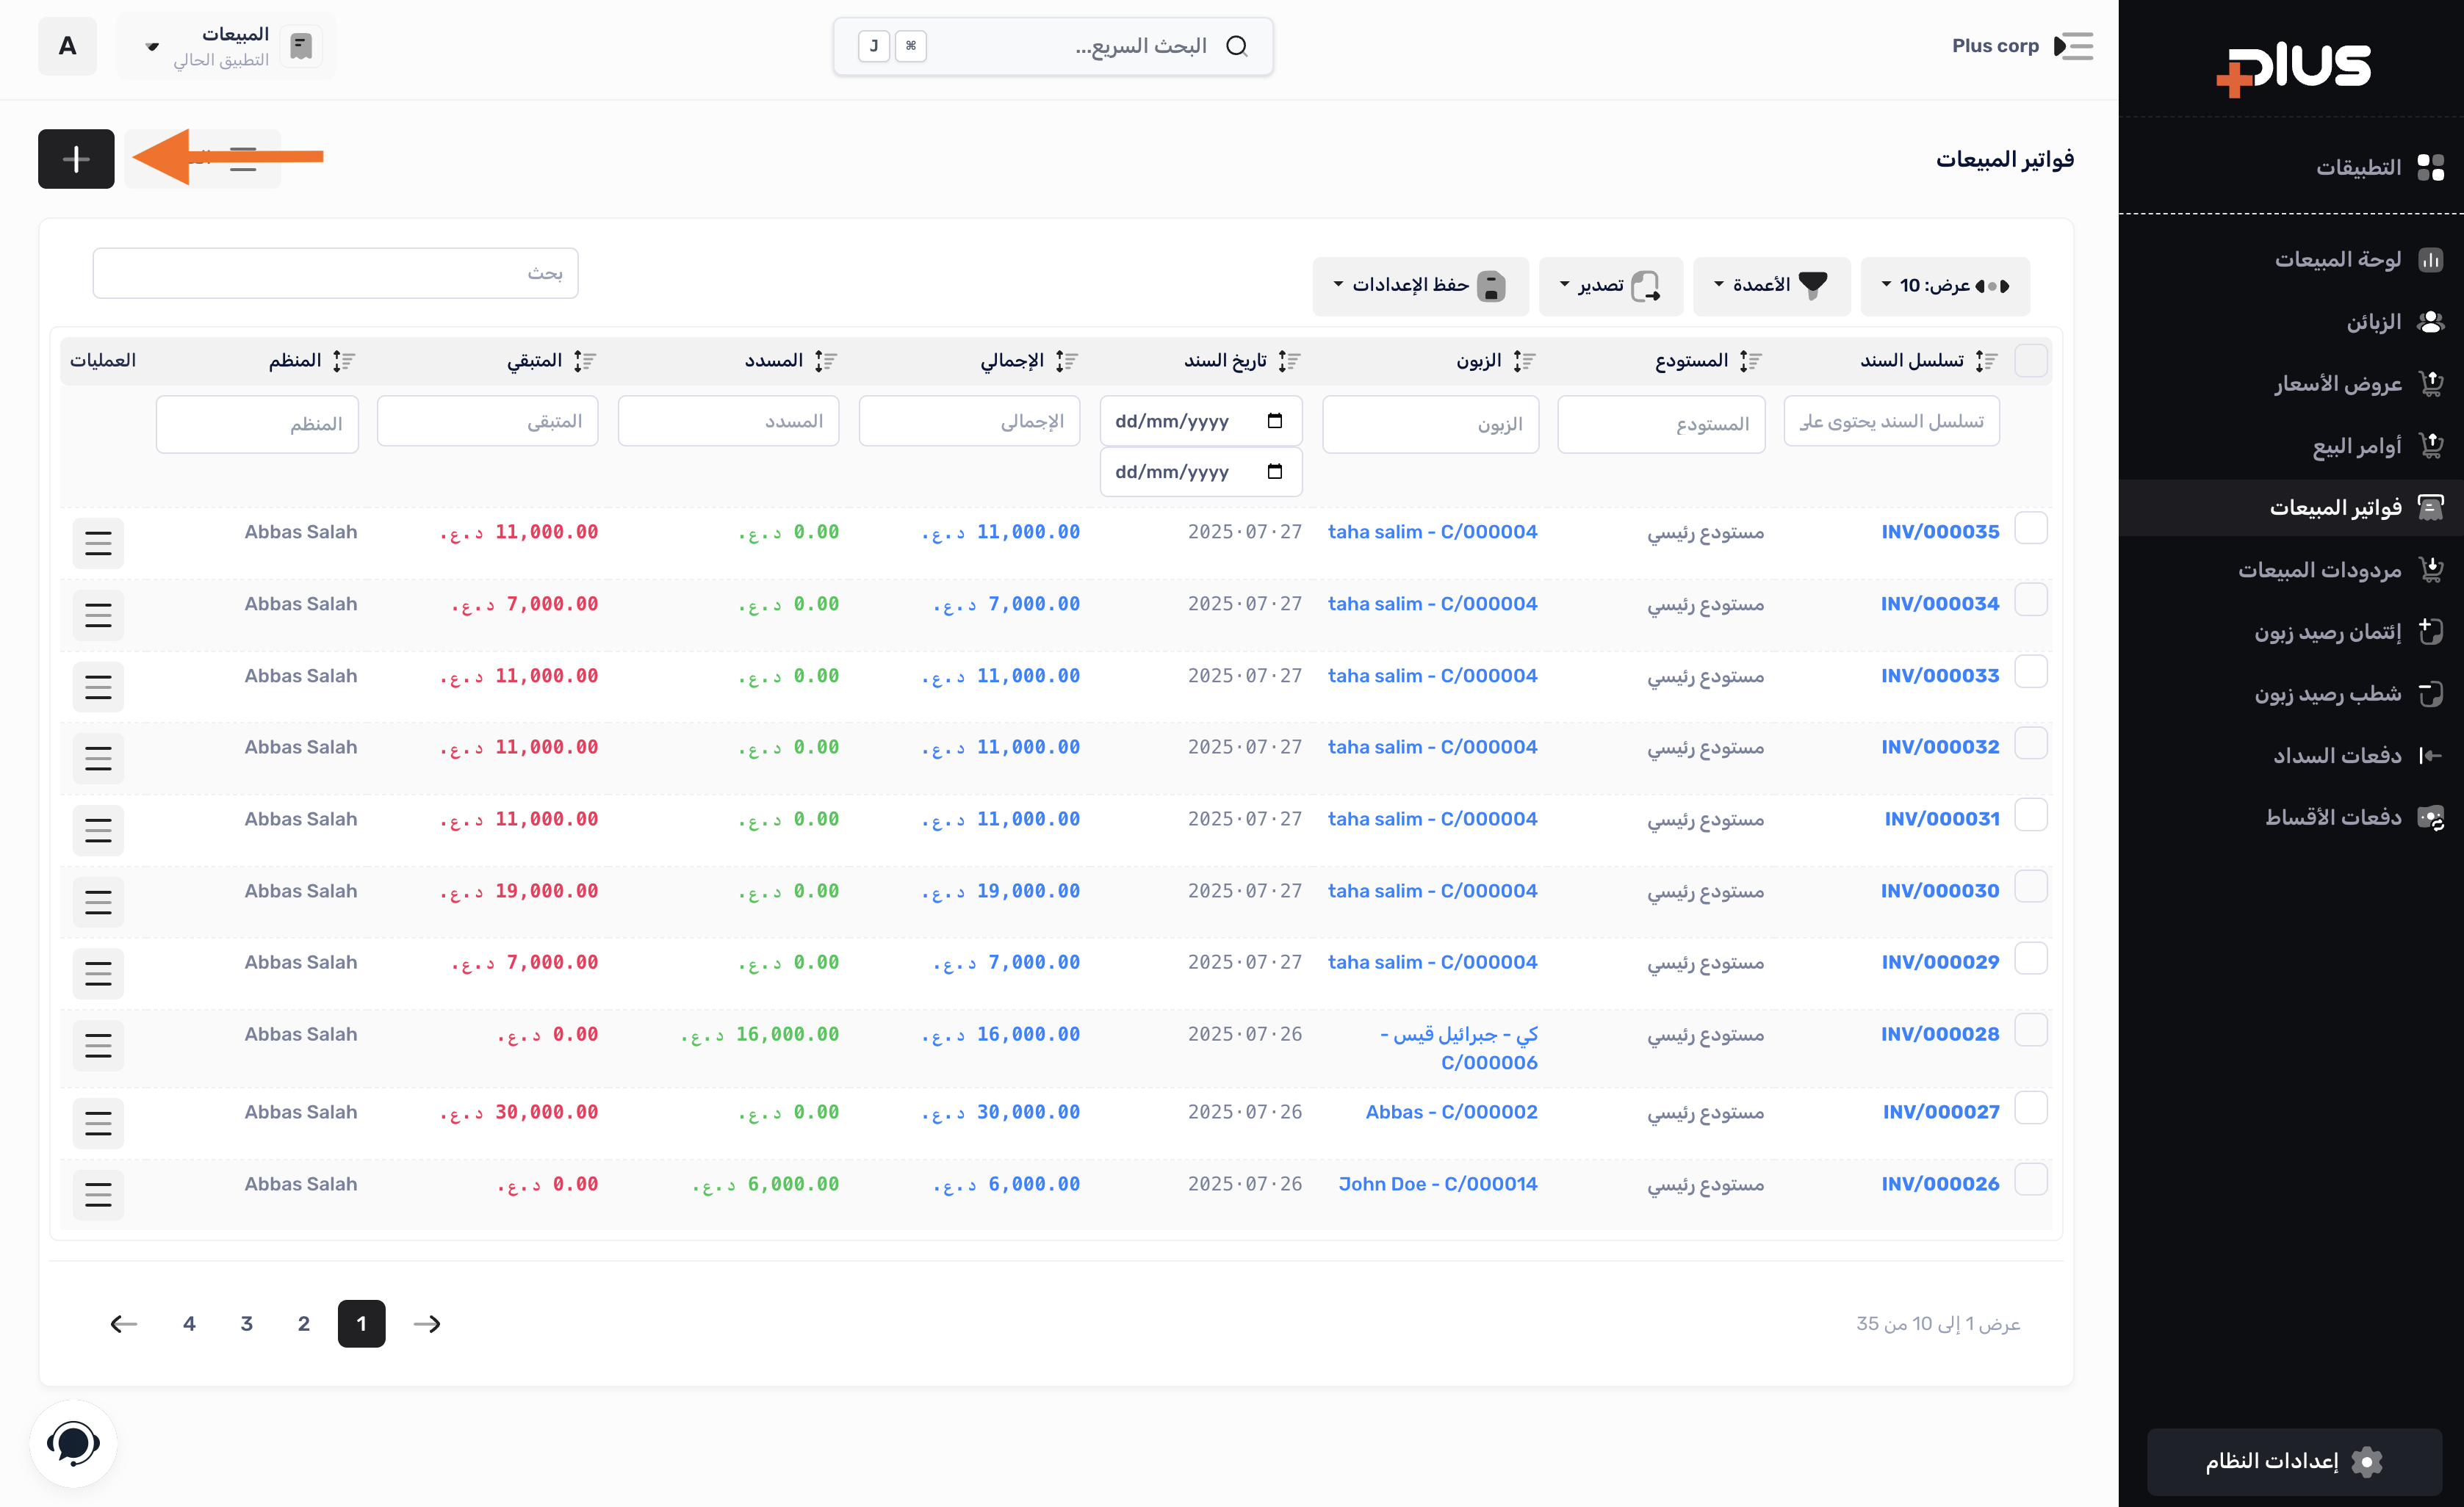
Task: Open المبيعات current application switcher
Action: 225,46
